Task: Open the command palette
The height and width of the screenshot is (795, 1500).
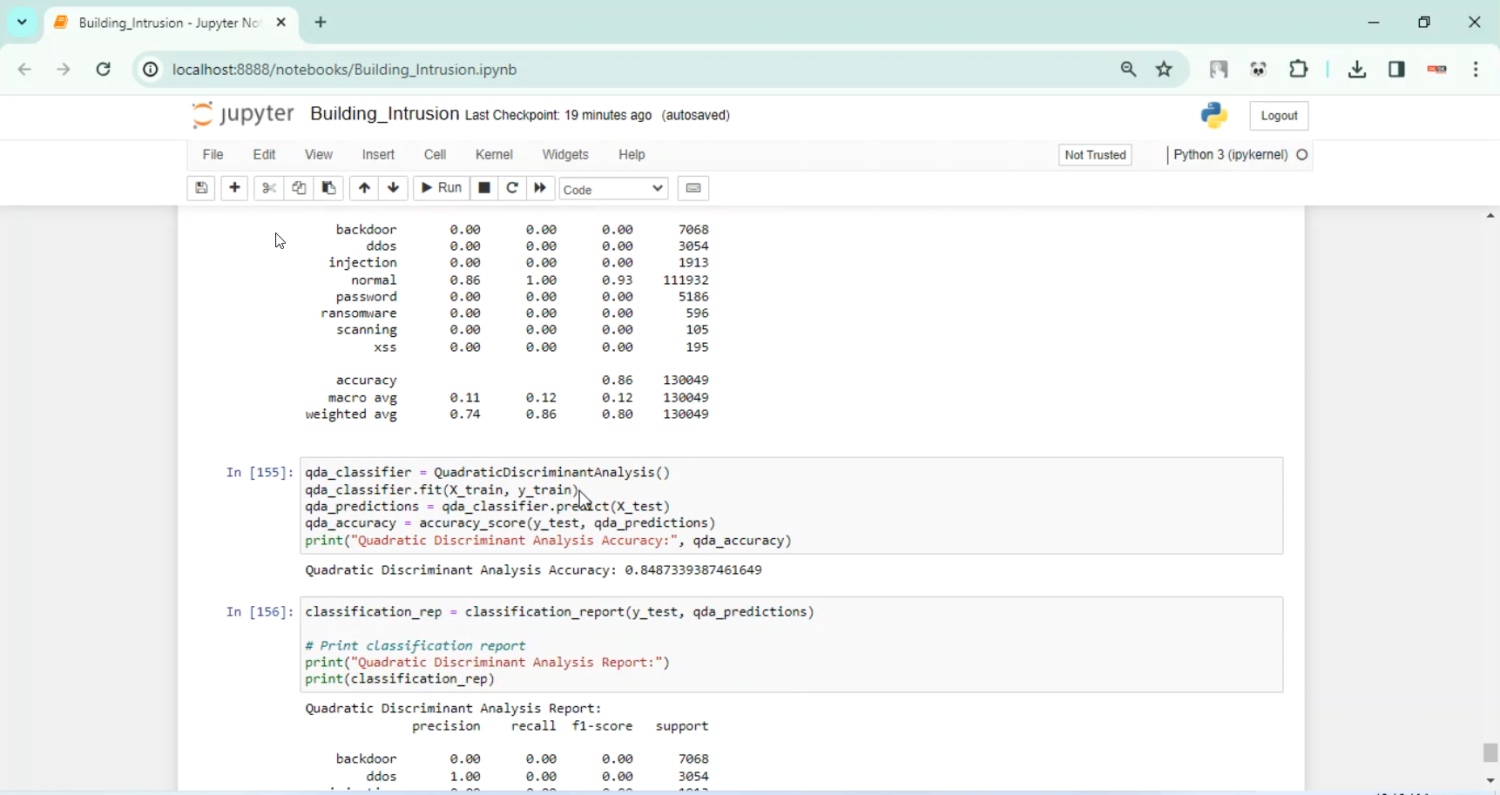Action: coord(693,188)
